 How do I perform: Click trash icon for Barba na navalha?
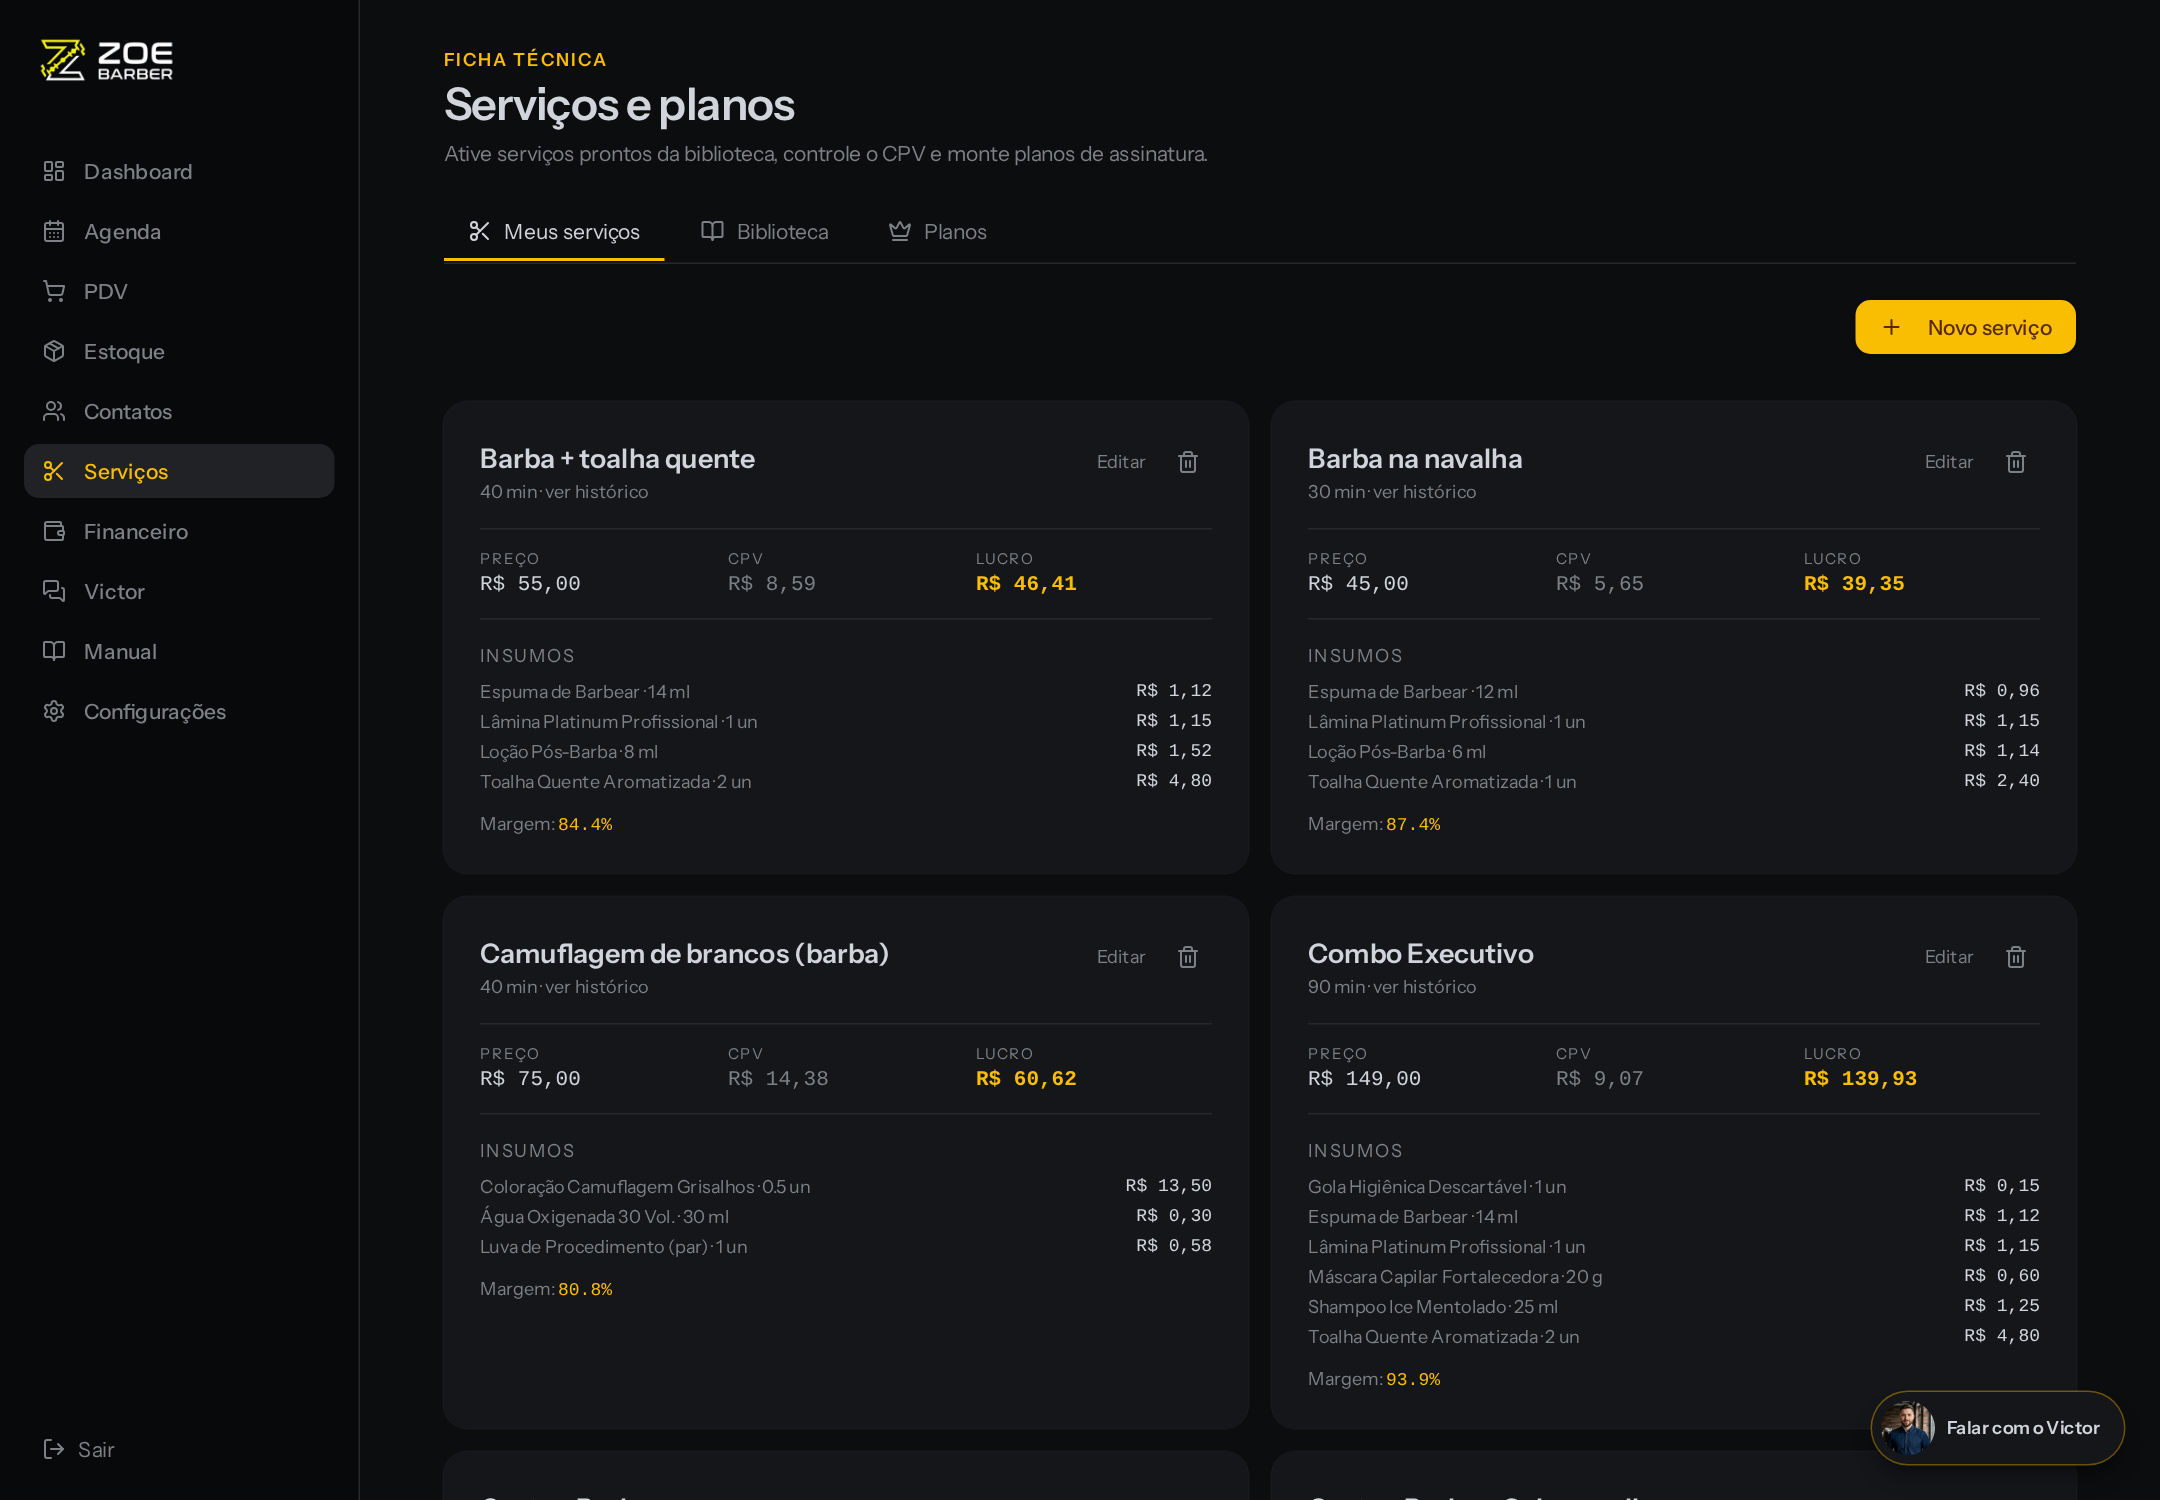click(x=2016, y=462)
